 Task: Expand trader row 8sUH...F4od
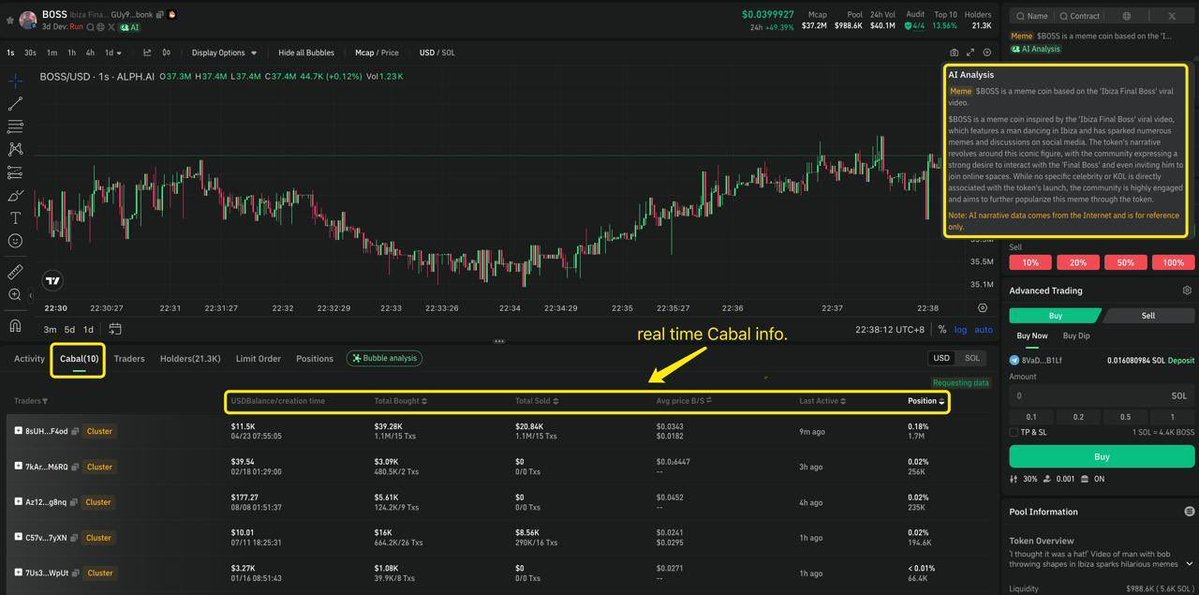pyautogui.click(x=18, y=431)
